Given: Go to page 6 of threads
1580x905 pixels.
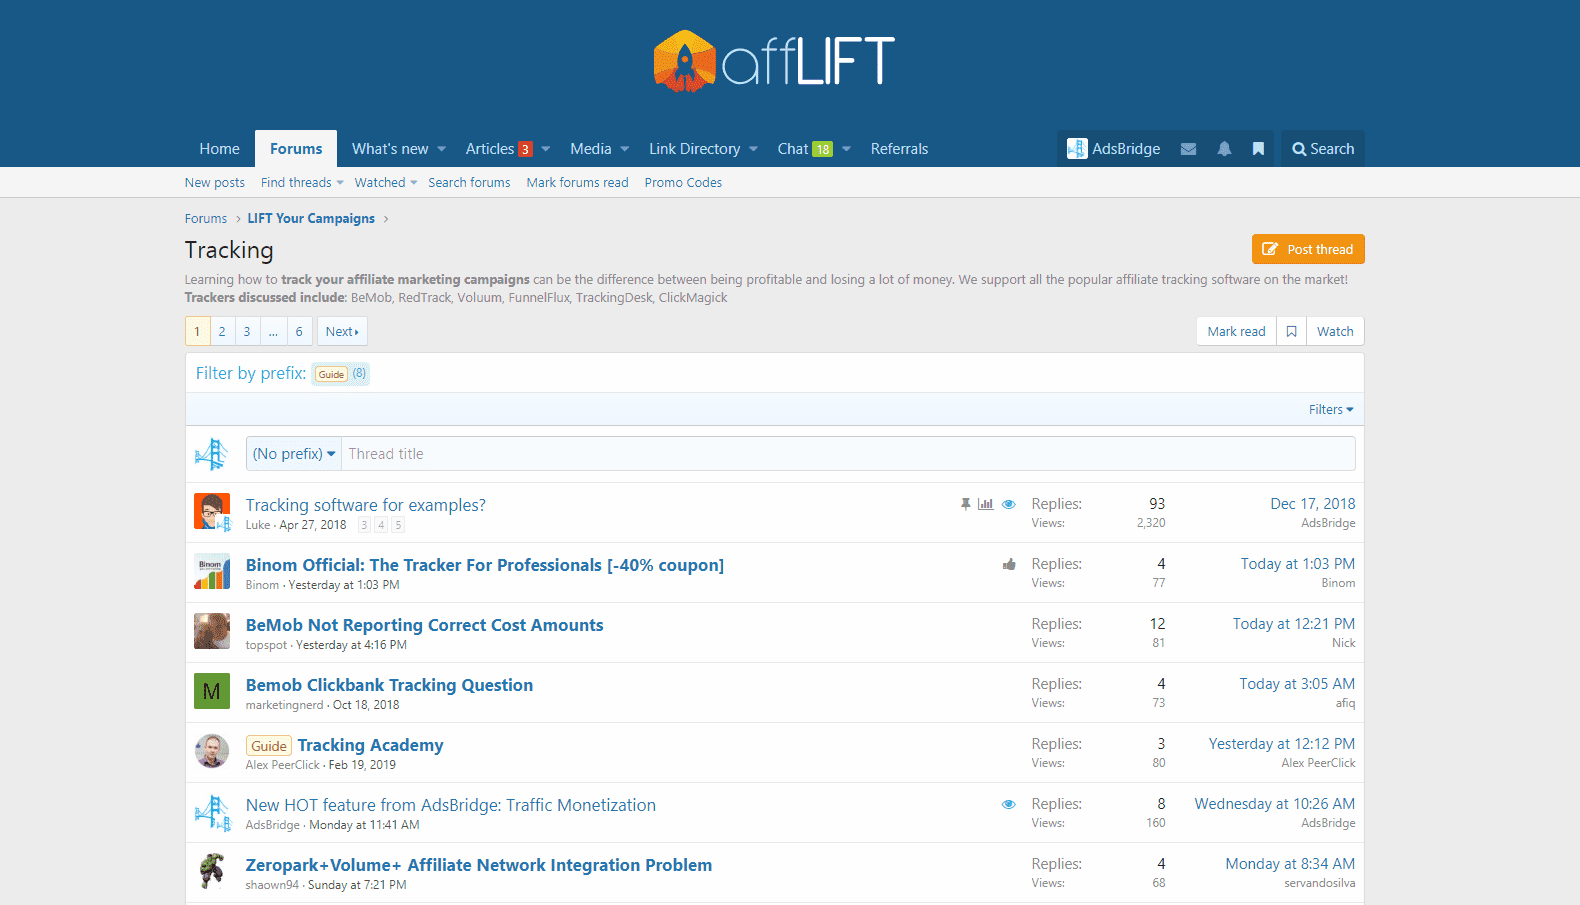Looking at the screenshot, I should (x=299, y=332).
